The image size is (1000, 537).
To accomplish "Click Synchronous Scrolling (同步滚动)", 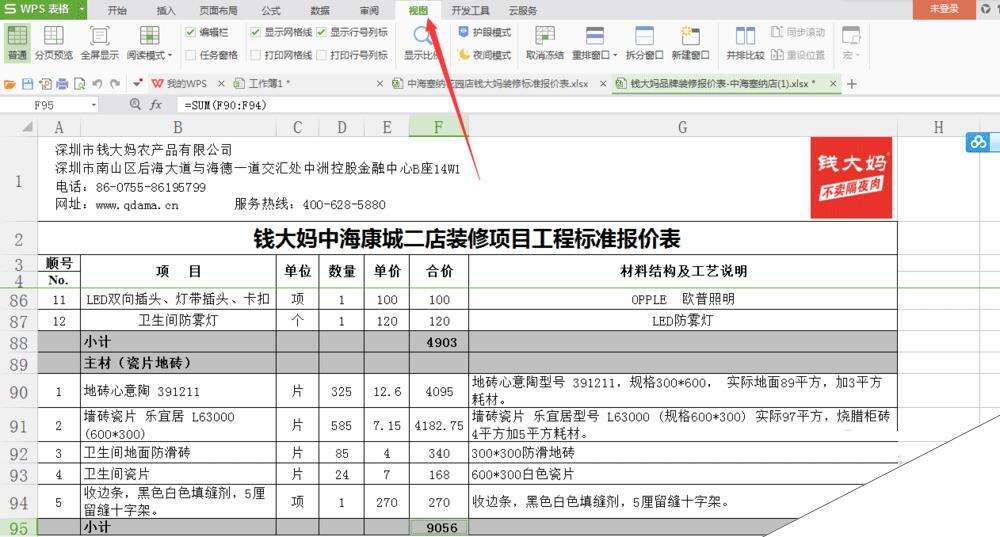I will click(x=798, y=32).
